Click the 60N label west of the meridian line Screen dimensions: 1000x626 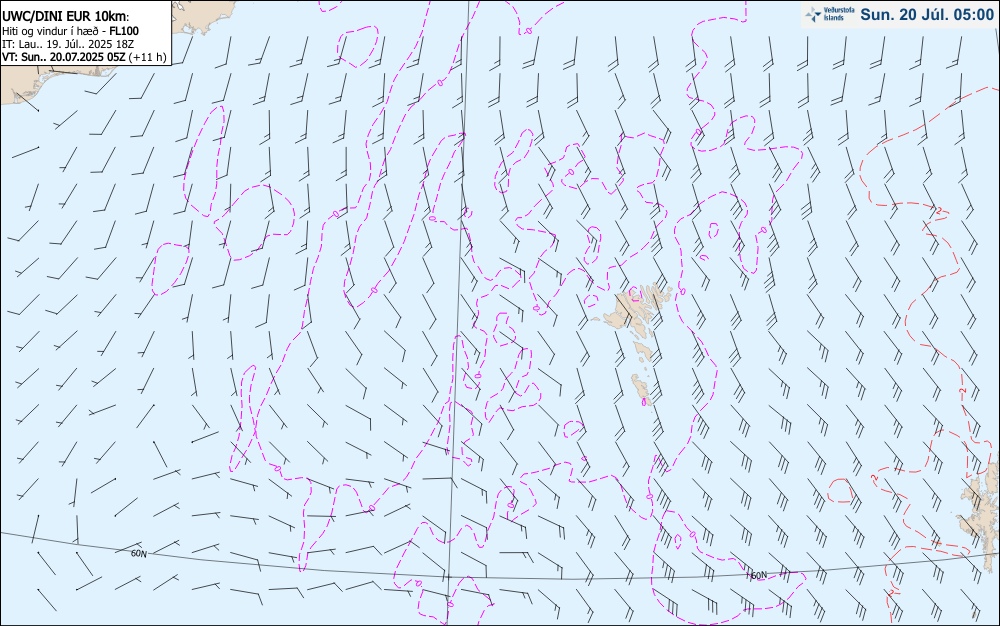139,553
